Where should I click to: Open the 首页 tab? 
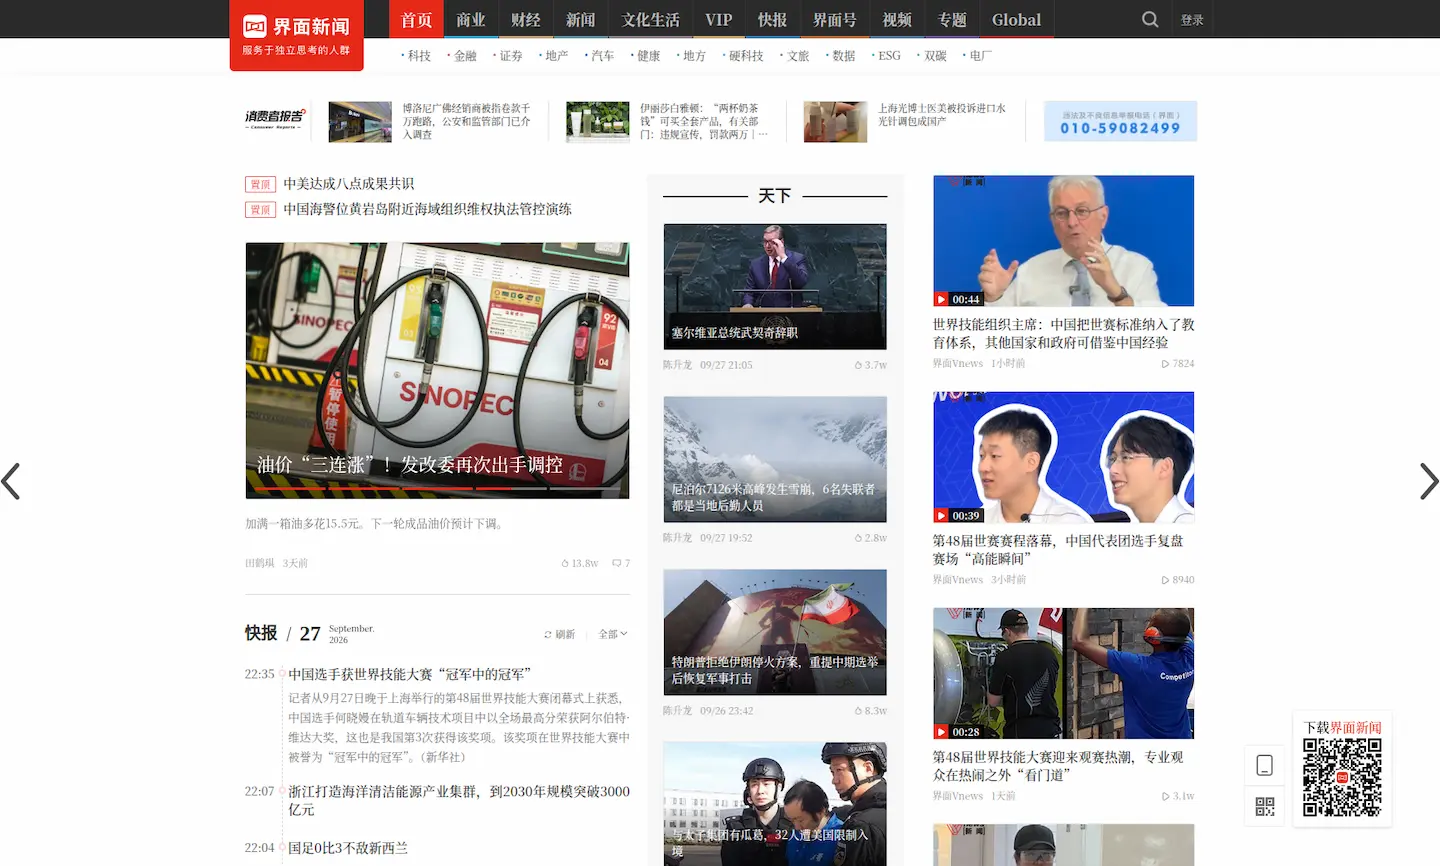[x=416, y=19]
